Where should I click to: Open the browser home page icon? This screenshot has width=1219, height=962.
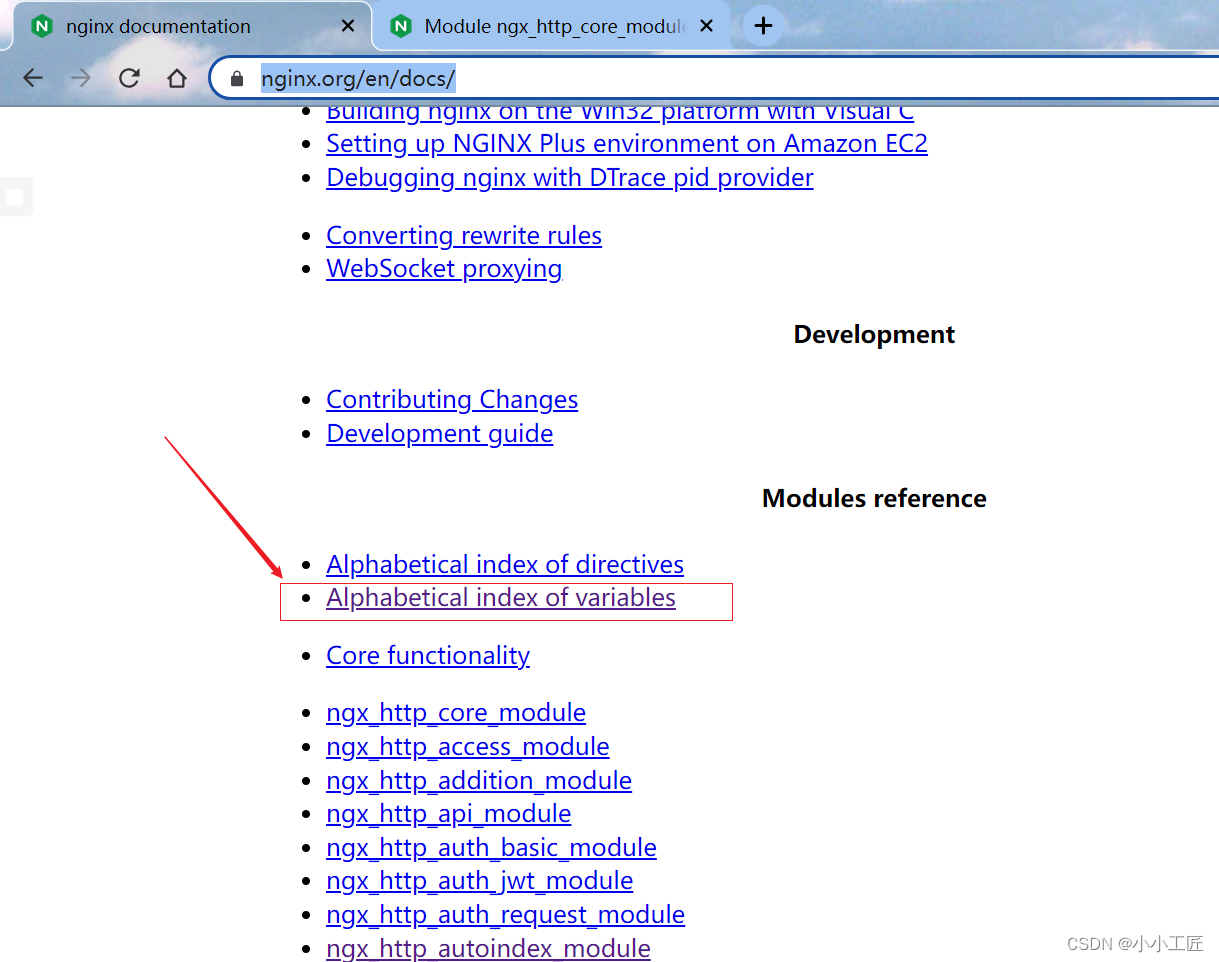coord(177,78)
